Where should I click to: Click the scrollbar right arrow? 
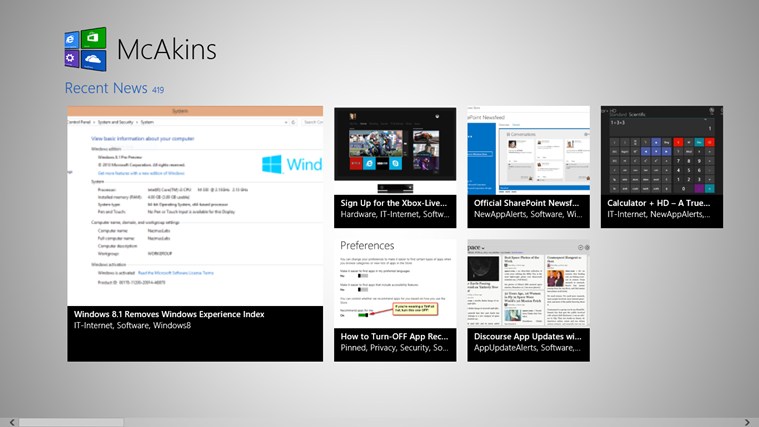(x=752, y=422)
